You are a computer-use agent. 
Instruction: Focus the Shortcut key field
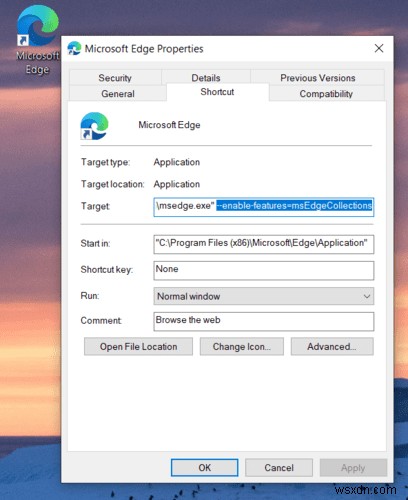tap(264, 270)
